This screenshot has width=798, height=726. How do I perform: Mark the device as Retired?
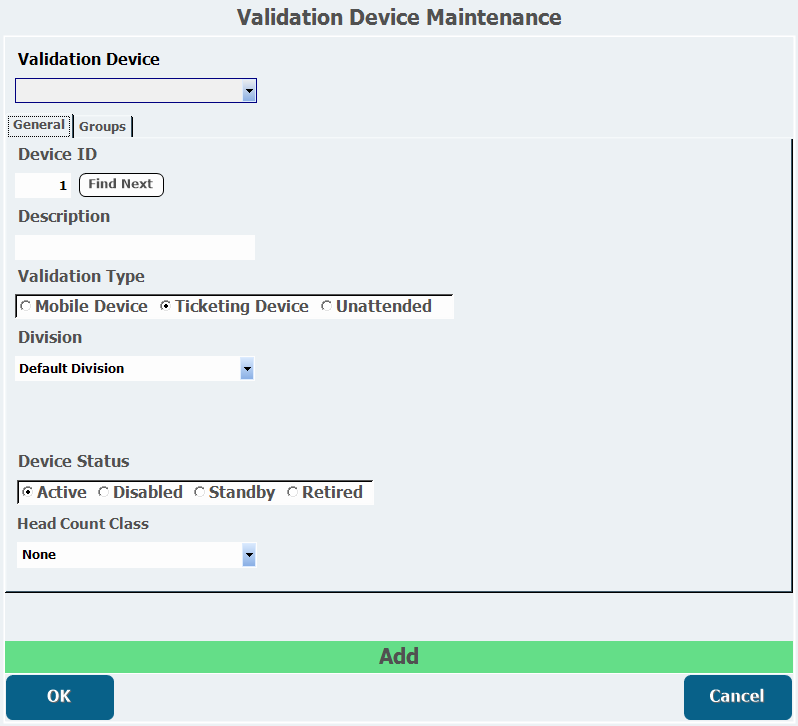(325, 492)
